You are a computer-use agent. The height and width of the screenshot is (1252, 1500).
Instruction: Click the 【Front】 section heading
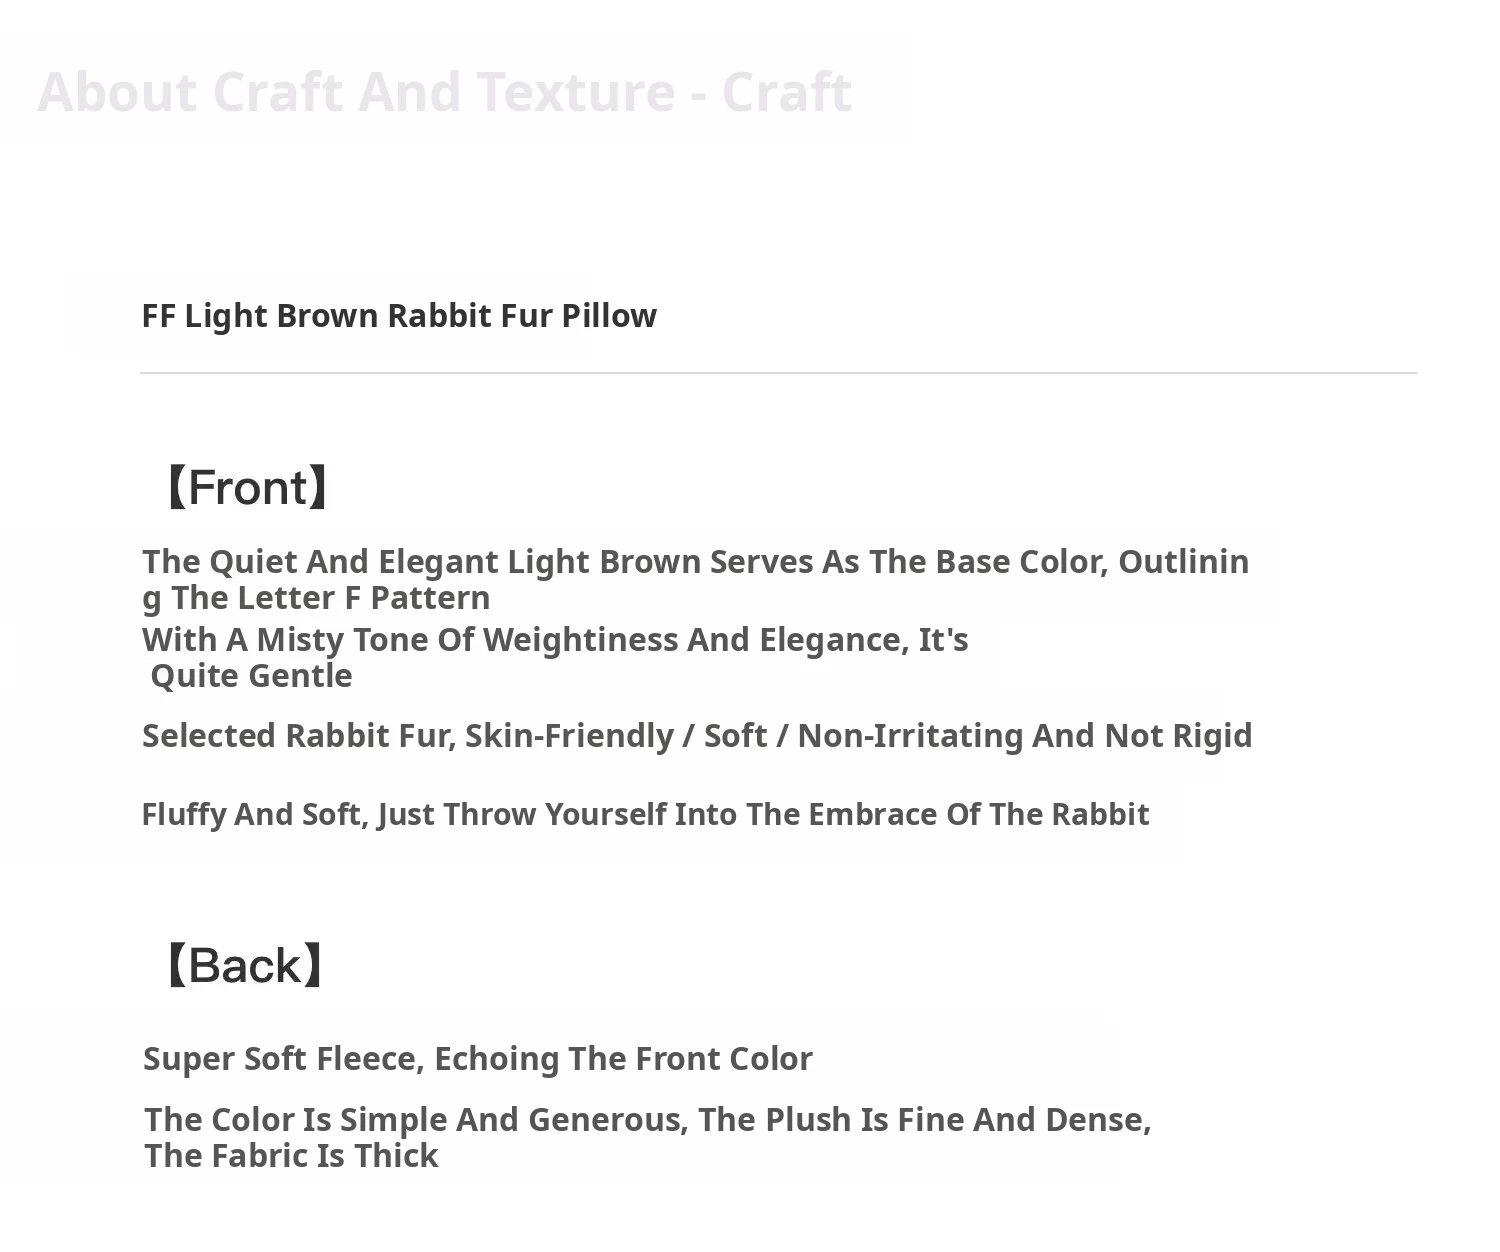pos(246,488)
